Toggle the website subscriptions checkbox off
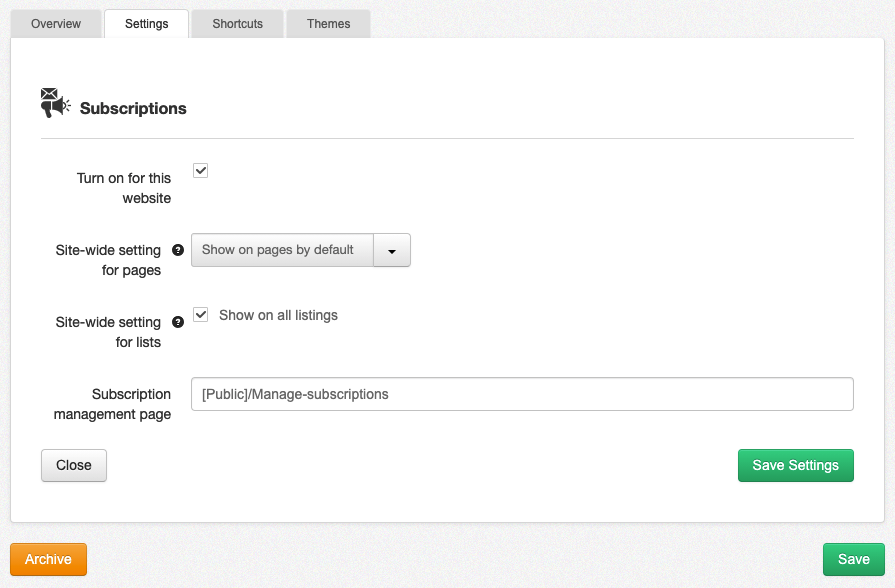 pyautogui.click(x=200, y=170)
